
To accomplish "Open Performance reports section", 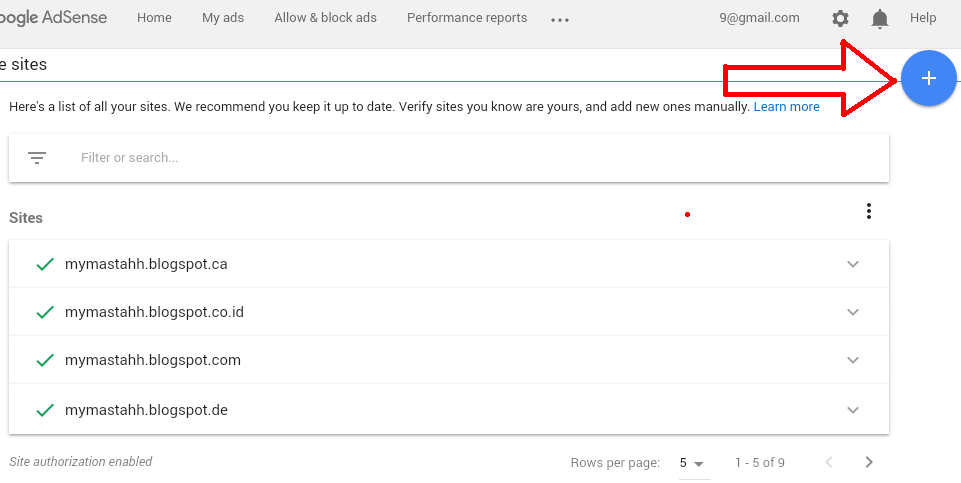I will pyautogui.click(x=467, y=18).
